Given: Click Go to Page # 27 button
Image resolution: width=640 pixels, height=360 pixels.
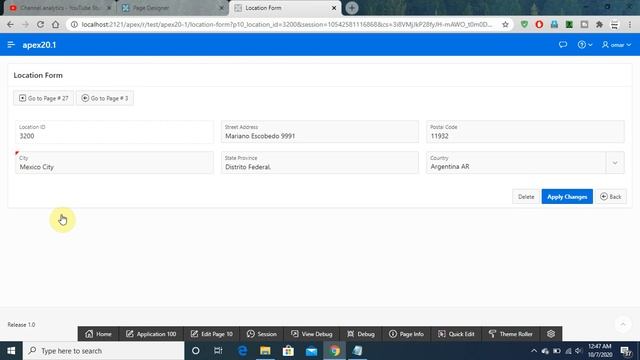Looking at the screenshot, I should pos(44,98).
